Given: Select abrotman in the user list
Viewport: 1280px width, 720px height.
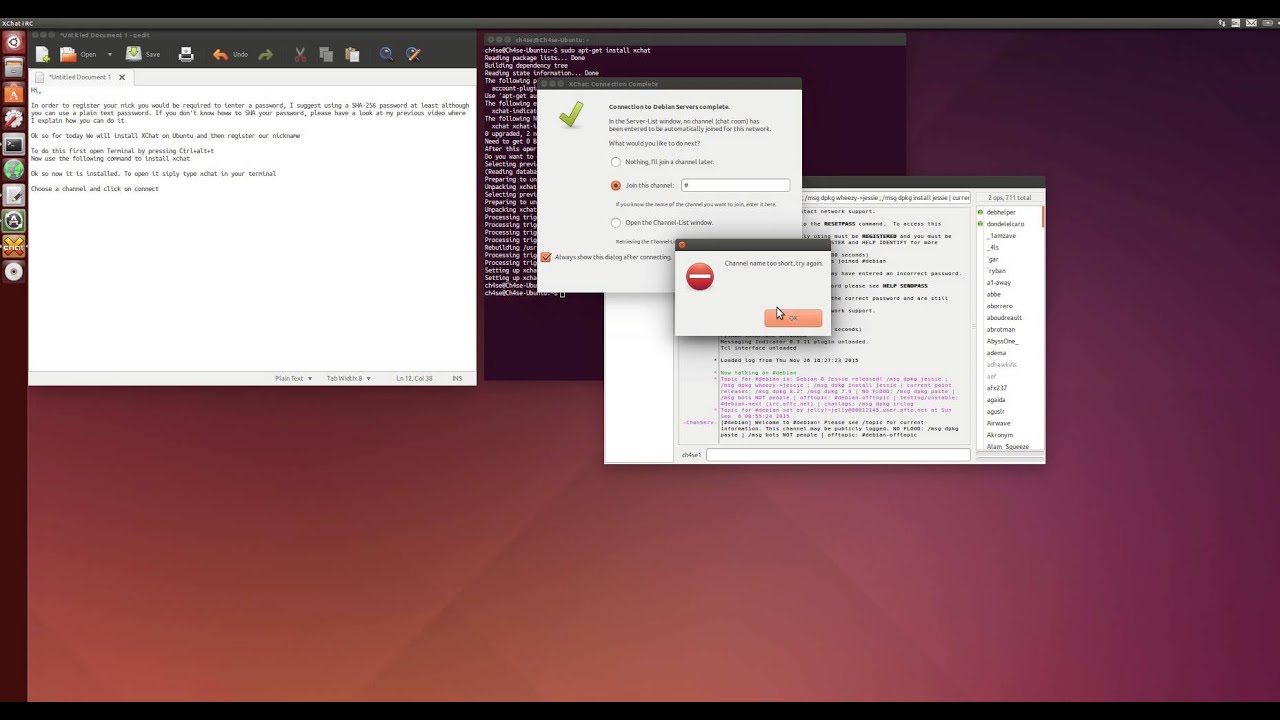Looking at the screenshot, I should (1001, 330).
